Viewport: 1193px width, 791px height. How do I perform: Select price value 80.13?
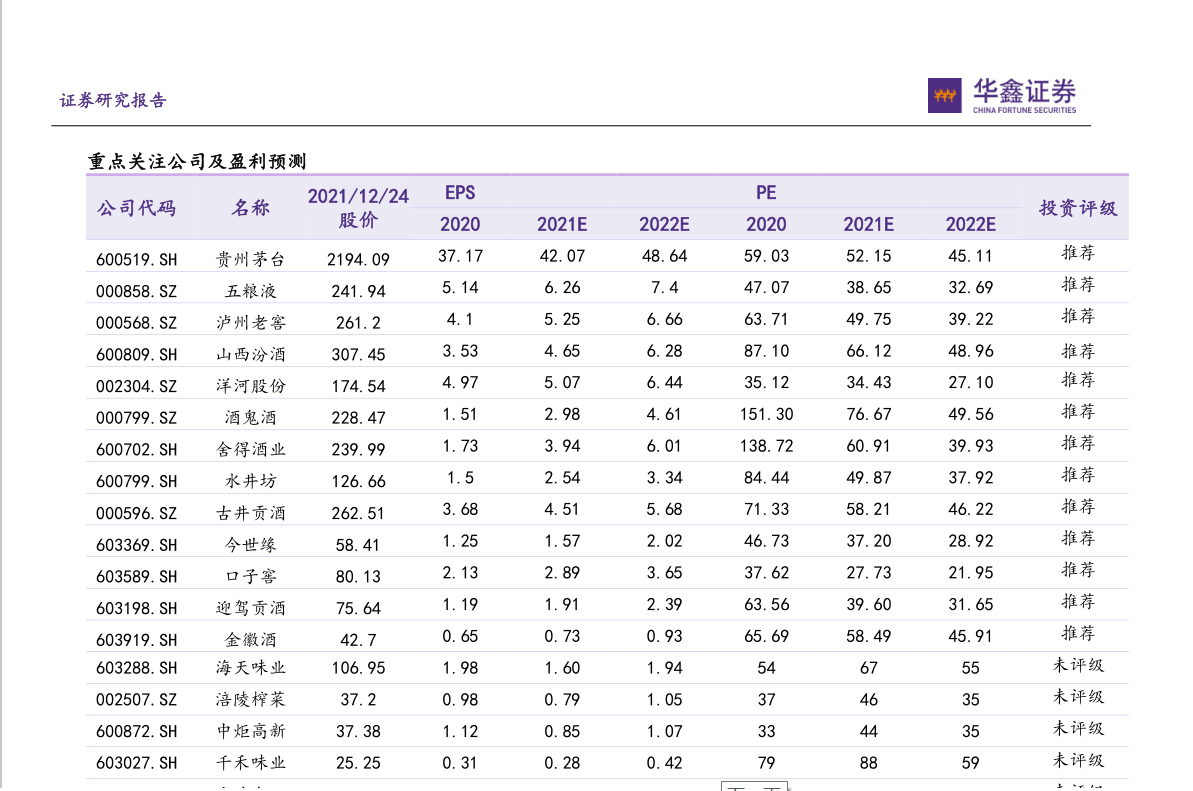pos(358,577)
